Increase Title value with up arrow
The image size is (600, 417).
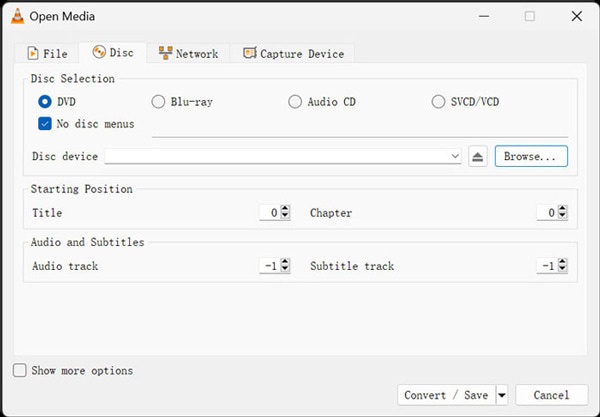285,208
